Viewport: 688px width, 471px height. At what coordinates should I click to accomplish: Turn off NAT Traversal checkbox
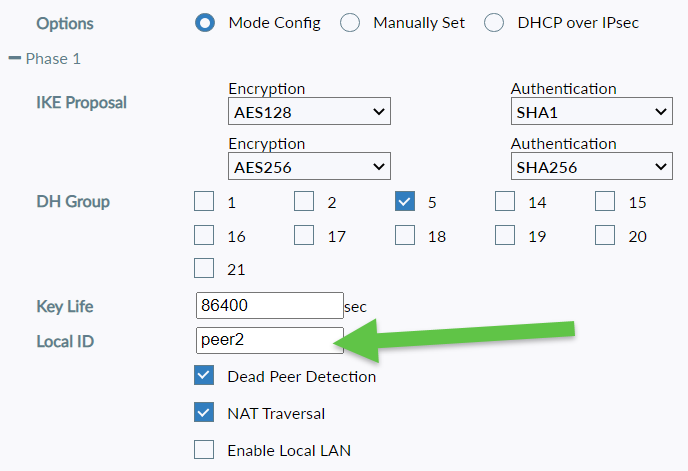[204, 412]
